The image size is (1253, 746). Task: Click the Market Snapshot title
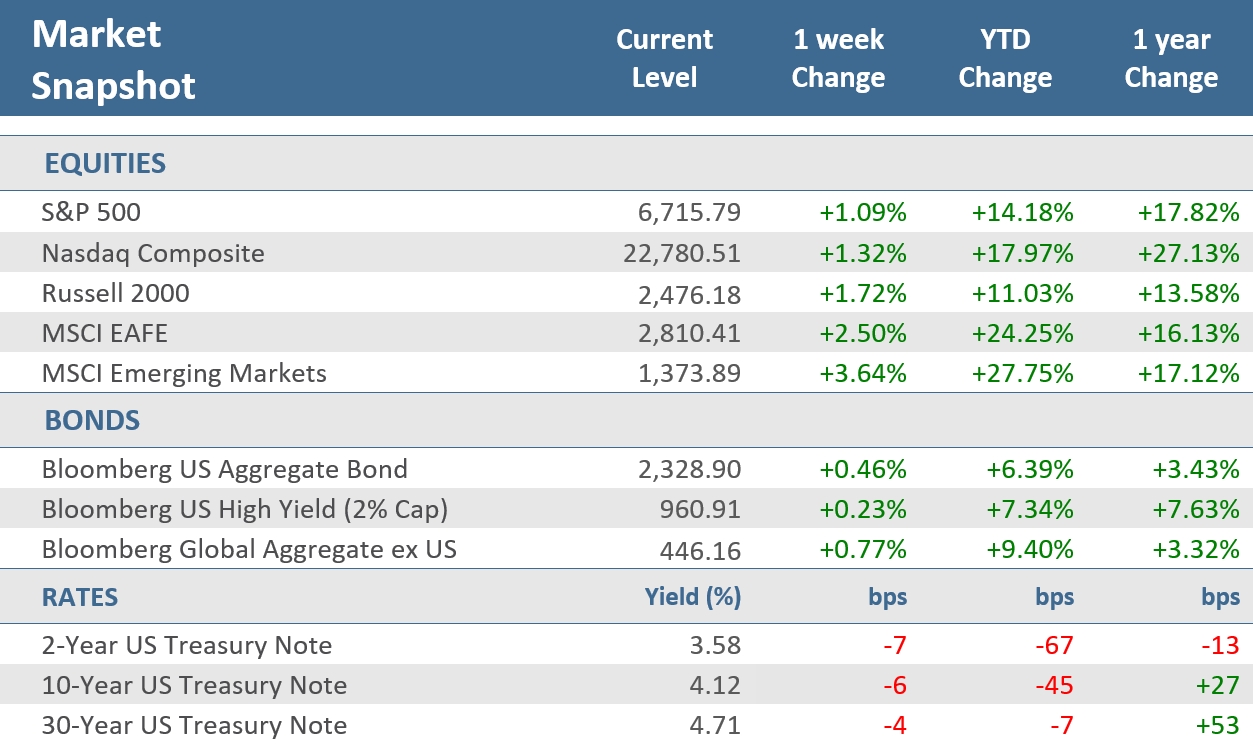tap(113, 60)
